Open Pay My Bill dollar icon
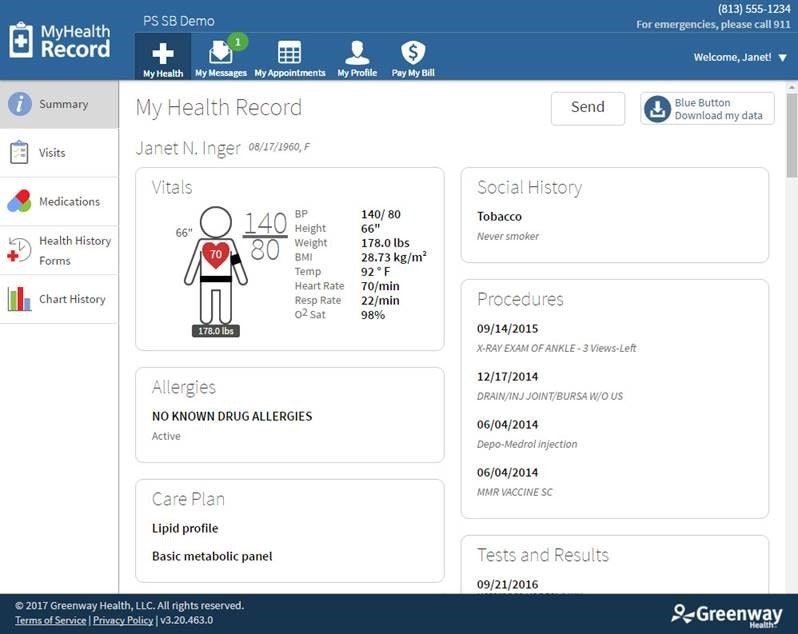The height and width of the screenshot is (634, 798). [413, 52]
